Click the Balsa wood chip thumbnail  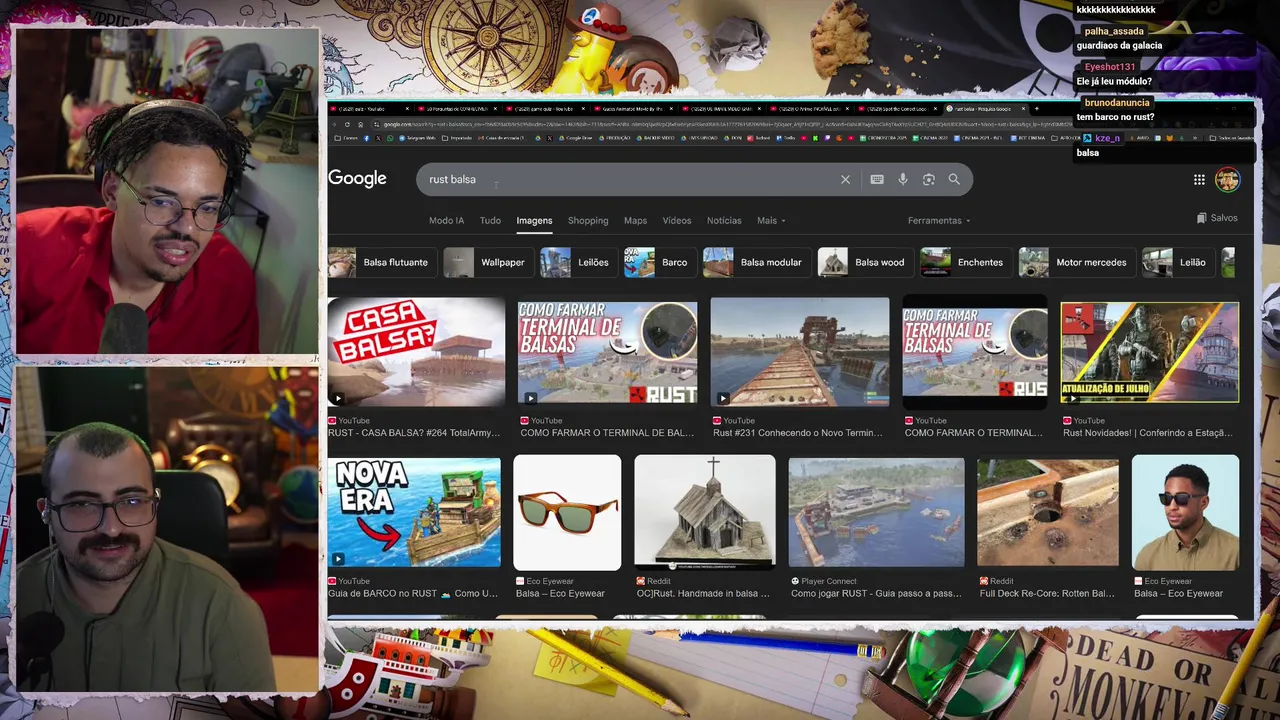pyautogui.click(x=833, y=262)
